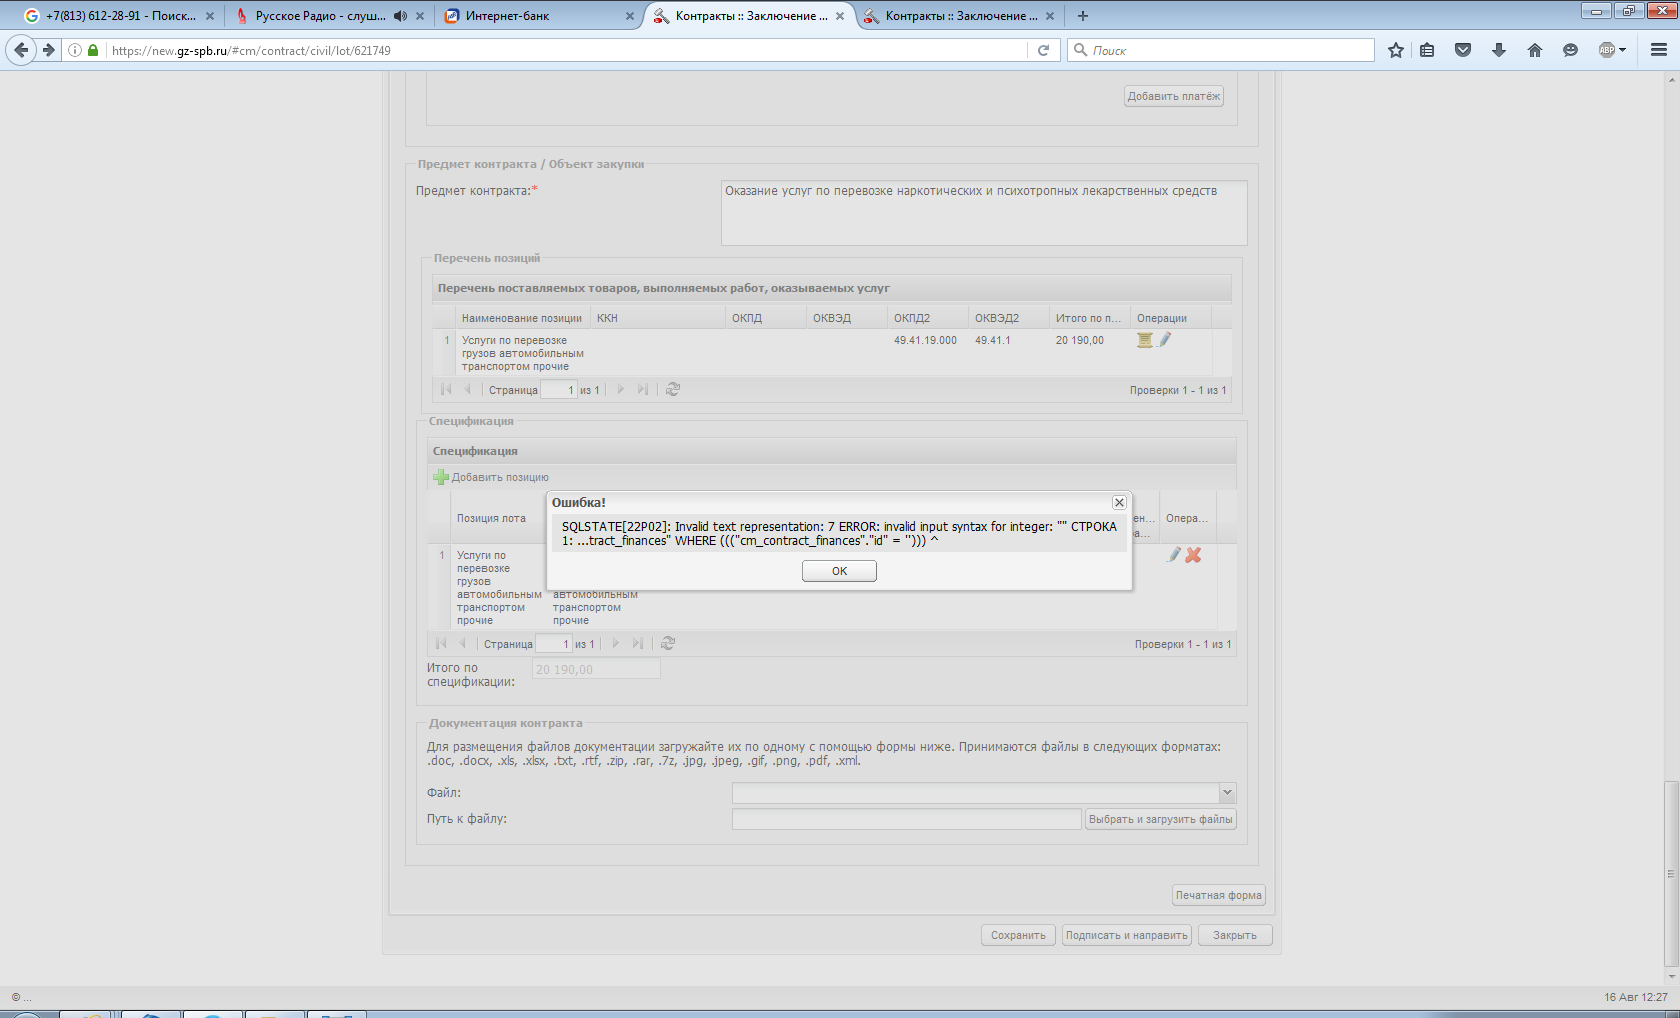Image resolution: width=1680 pixels, height=1018 pixels.
Task: Close the Интернет-банк tab
Action: coord(630,16)
